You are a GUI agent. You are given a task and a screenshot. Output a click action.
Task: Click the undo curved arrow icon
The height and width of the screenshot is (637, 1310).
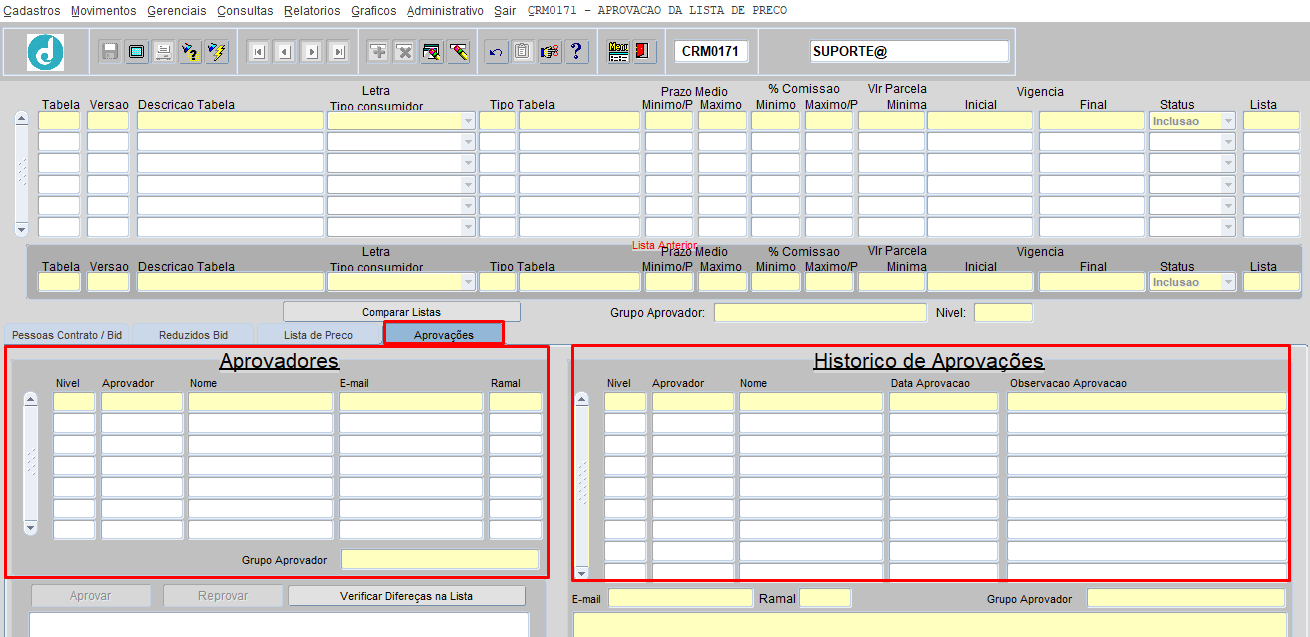(x=496, y=52)
